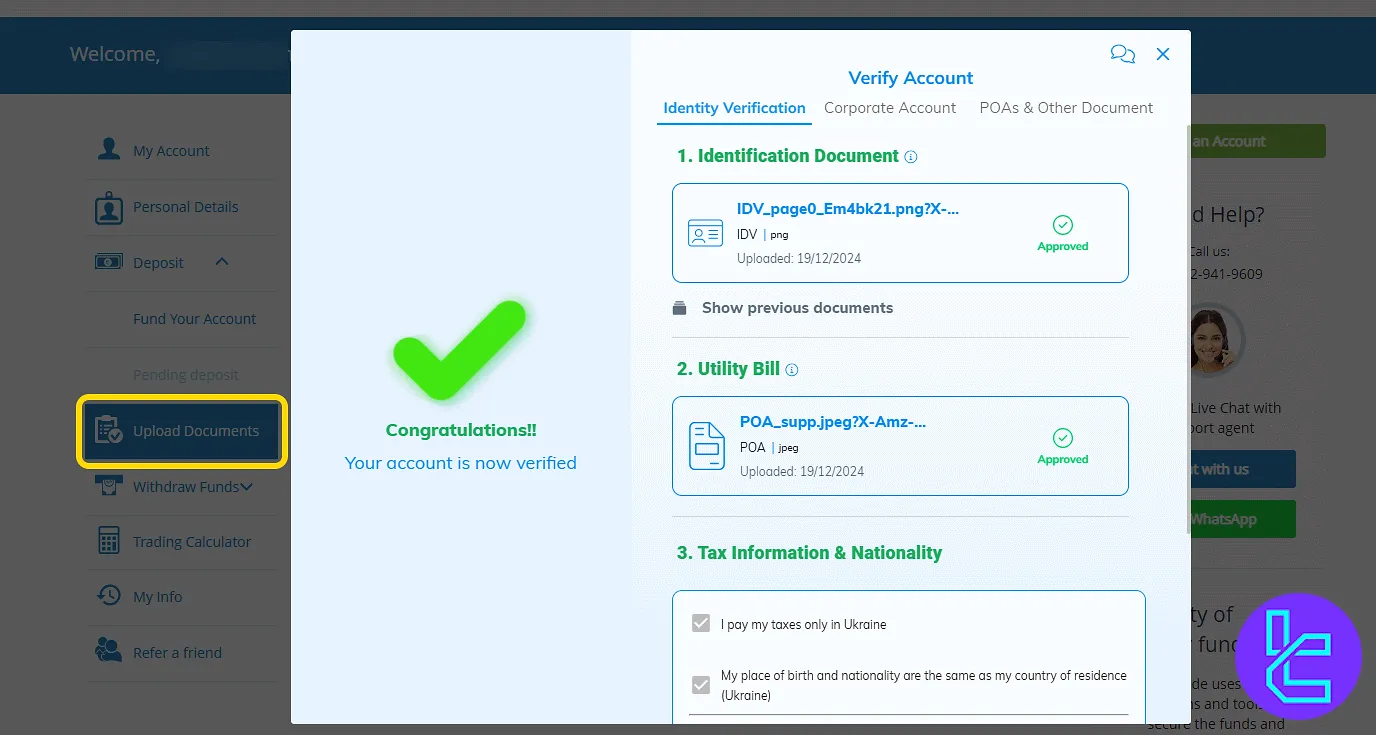The image size is (1376, 735).
Task: Expand the Withdraw Funds dropdown
Action: coord(246,487)
